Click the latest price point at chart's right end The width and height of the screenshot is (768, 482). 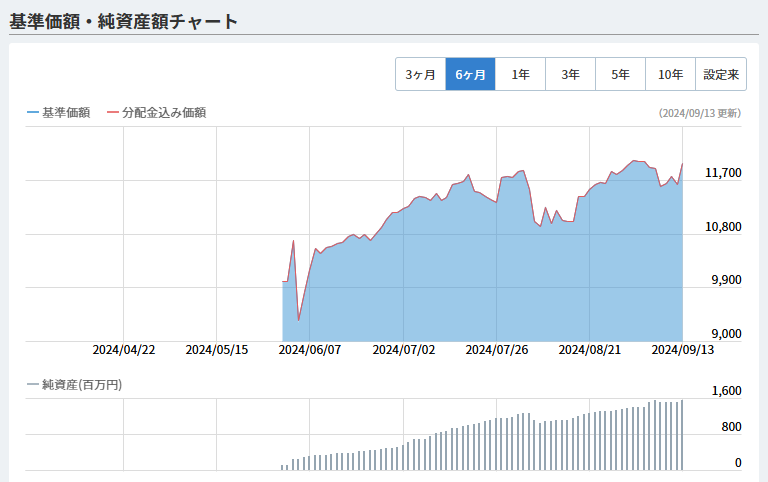[682, 164]
